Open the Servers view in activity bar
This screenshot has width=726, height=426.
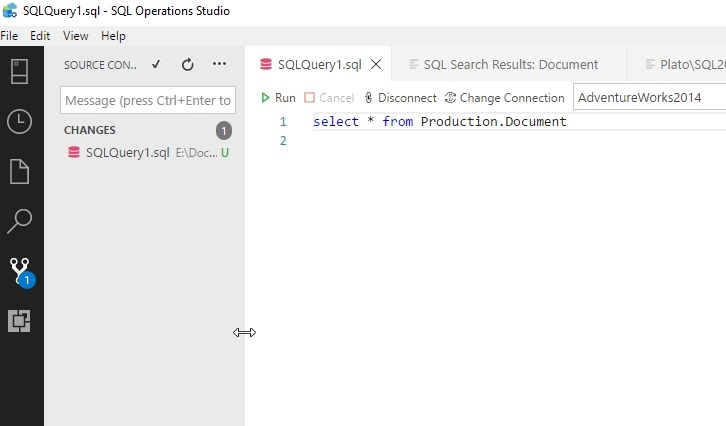coord(20,72)
